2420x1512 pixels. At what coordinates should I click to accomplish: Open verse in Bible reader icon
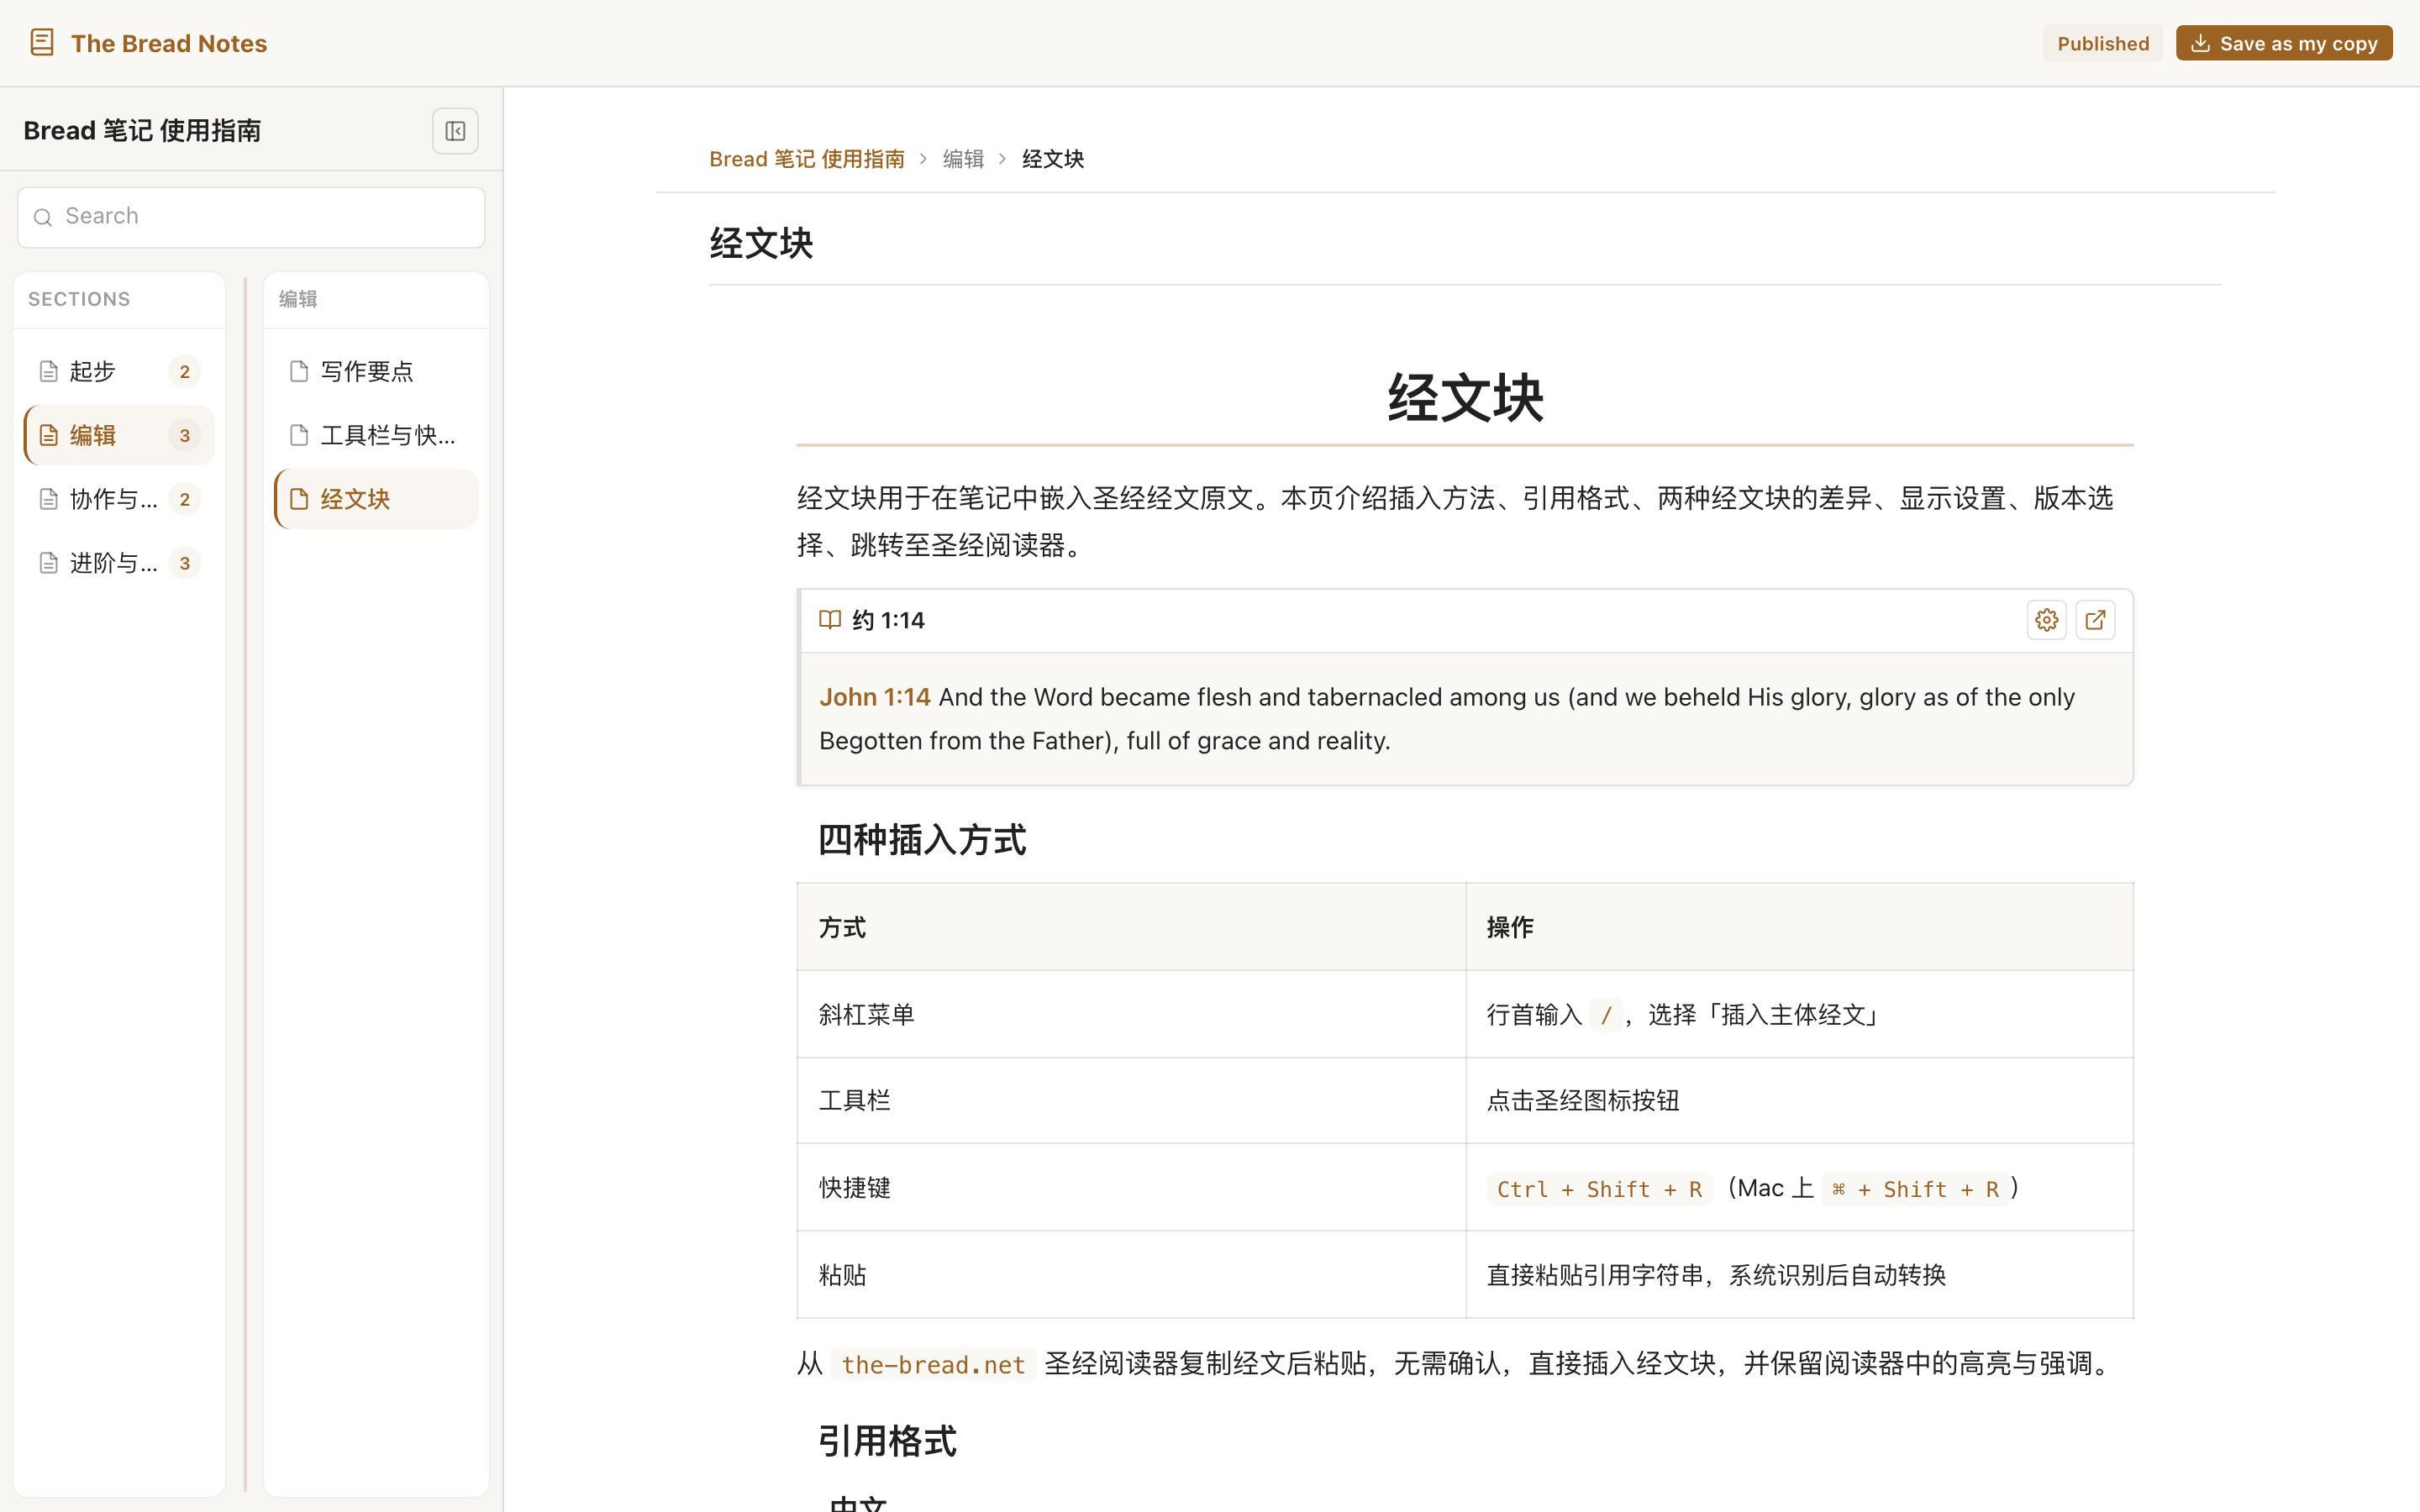2095,620
